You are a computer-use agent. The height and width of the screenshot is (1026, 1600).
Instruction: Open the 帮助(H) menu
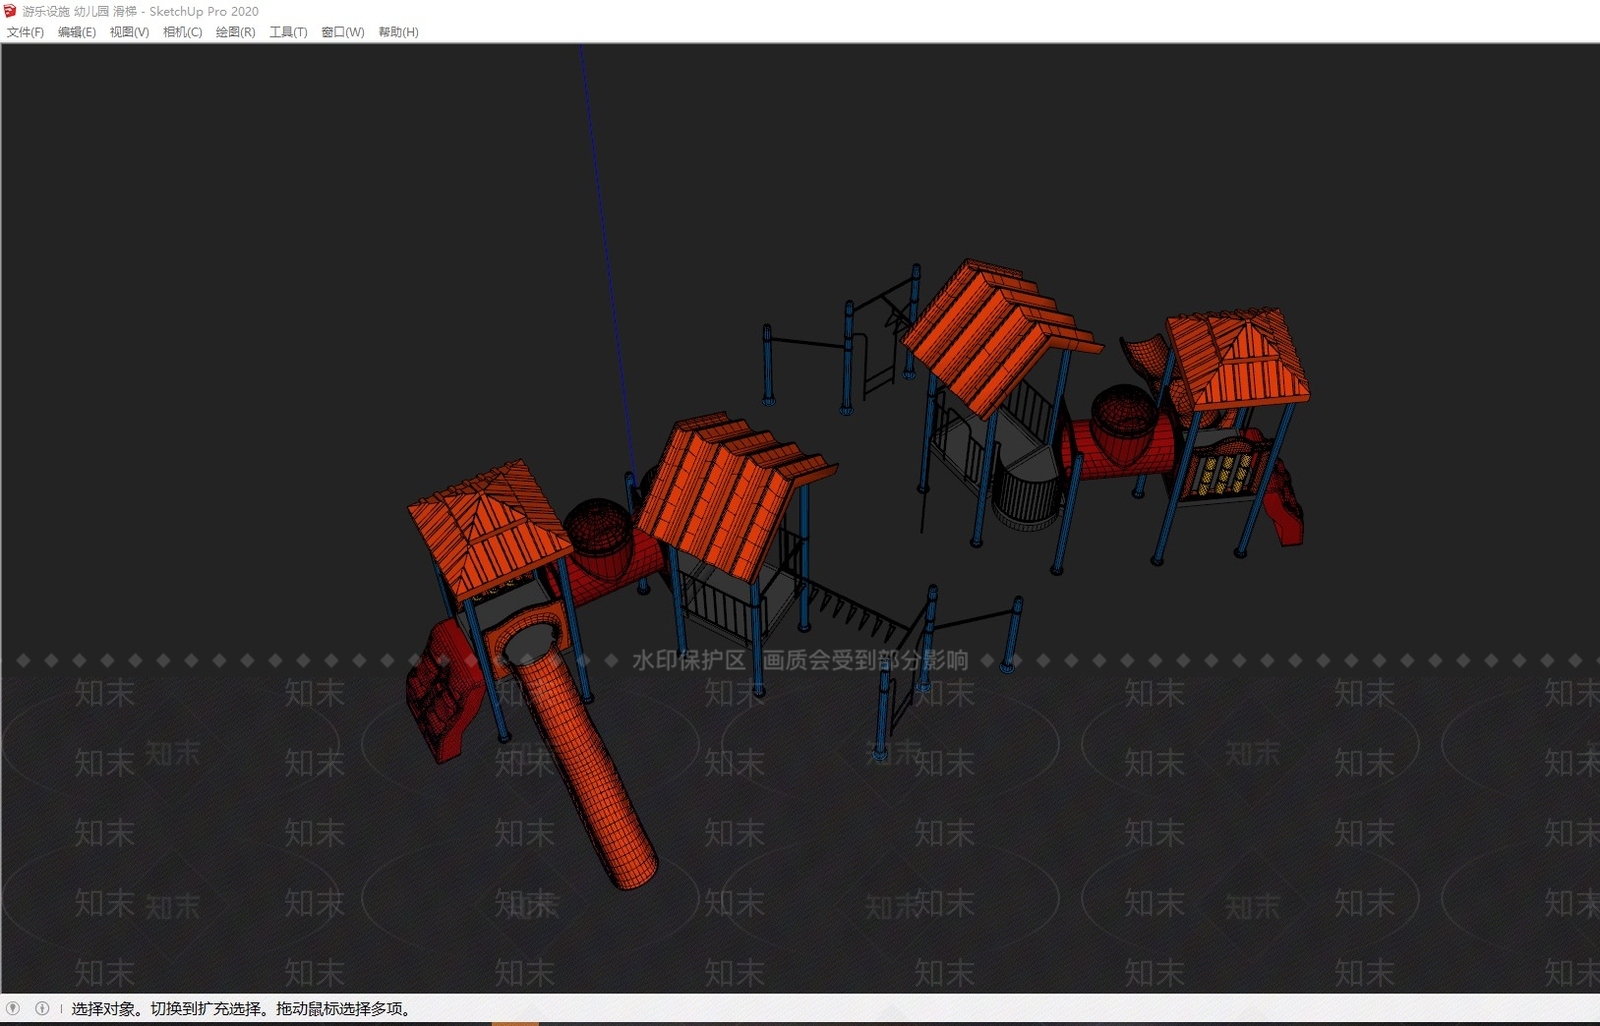tap(398, 32)
